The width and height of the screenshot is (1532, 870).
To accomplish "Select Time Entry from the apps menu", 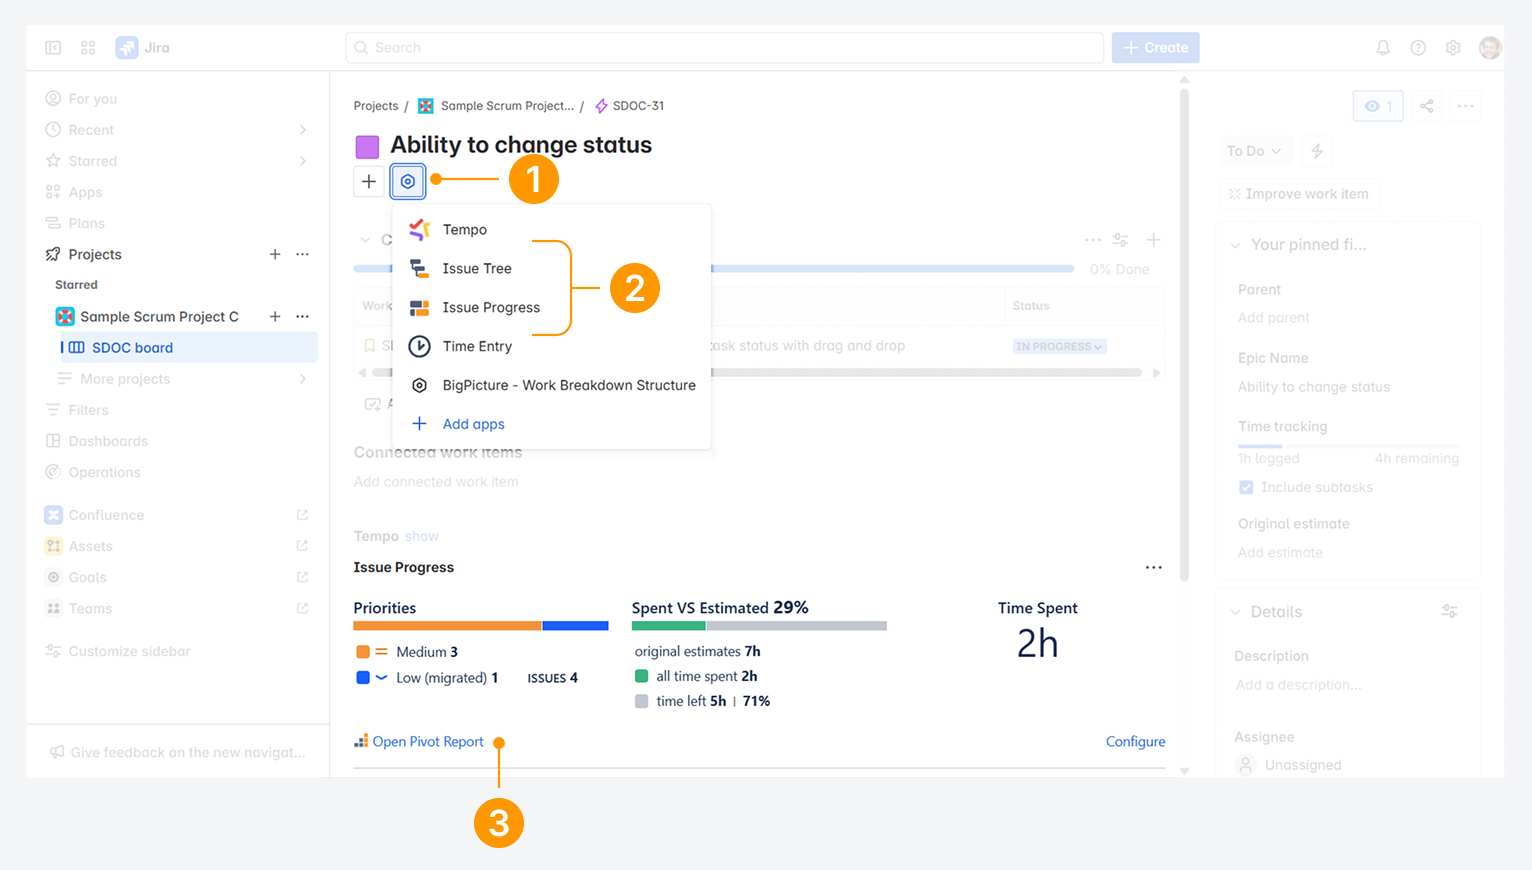I will click(552, 346).
